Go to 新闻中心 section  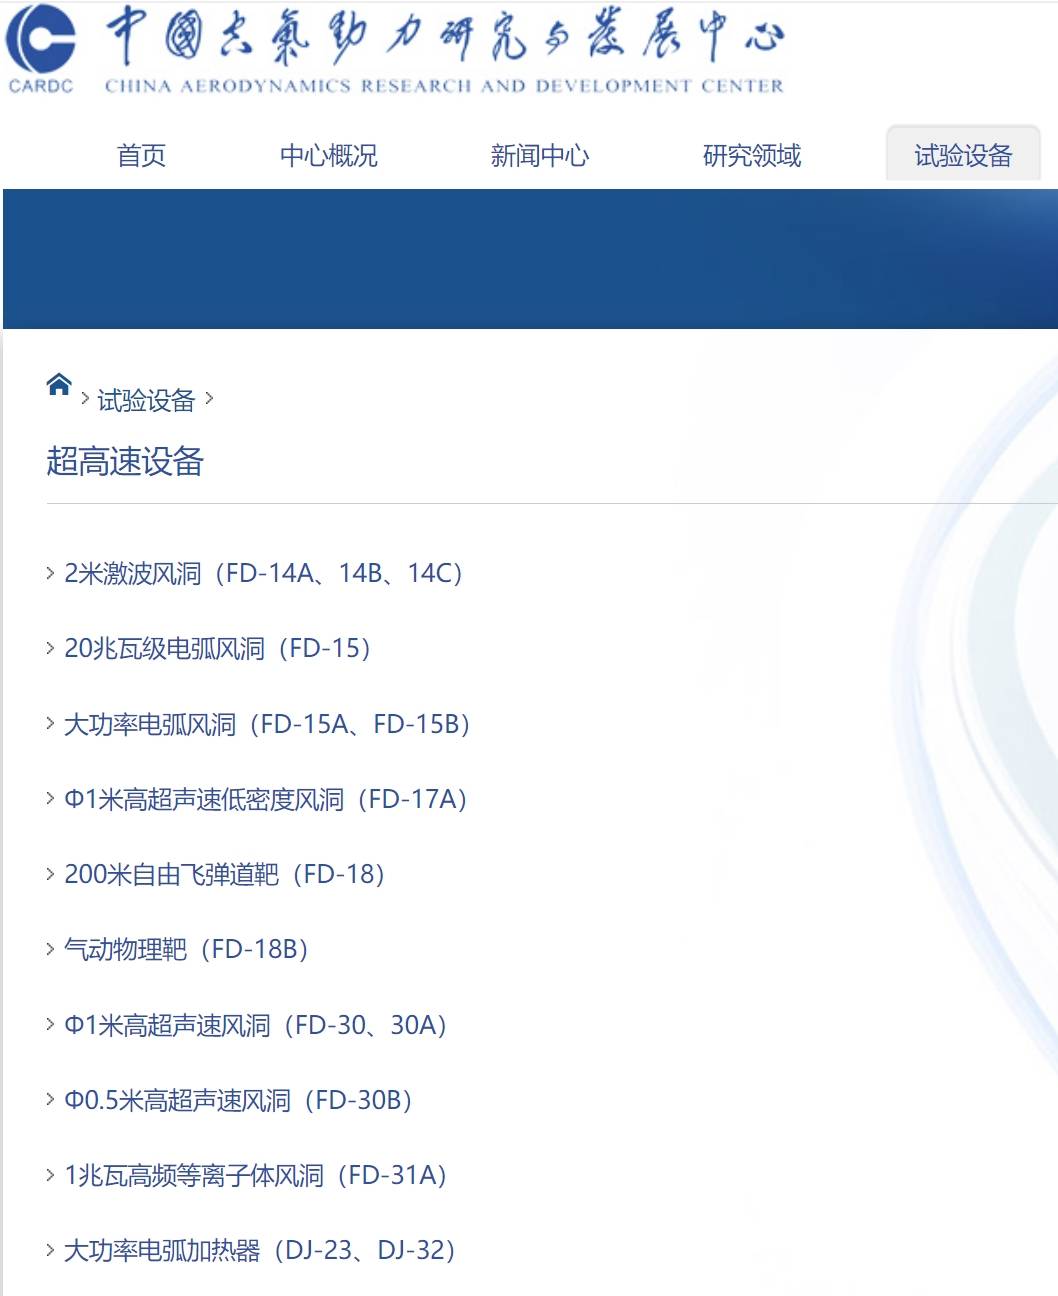pyautogui.click(x=540, y=156)
